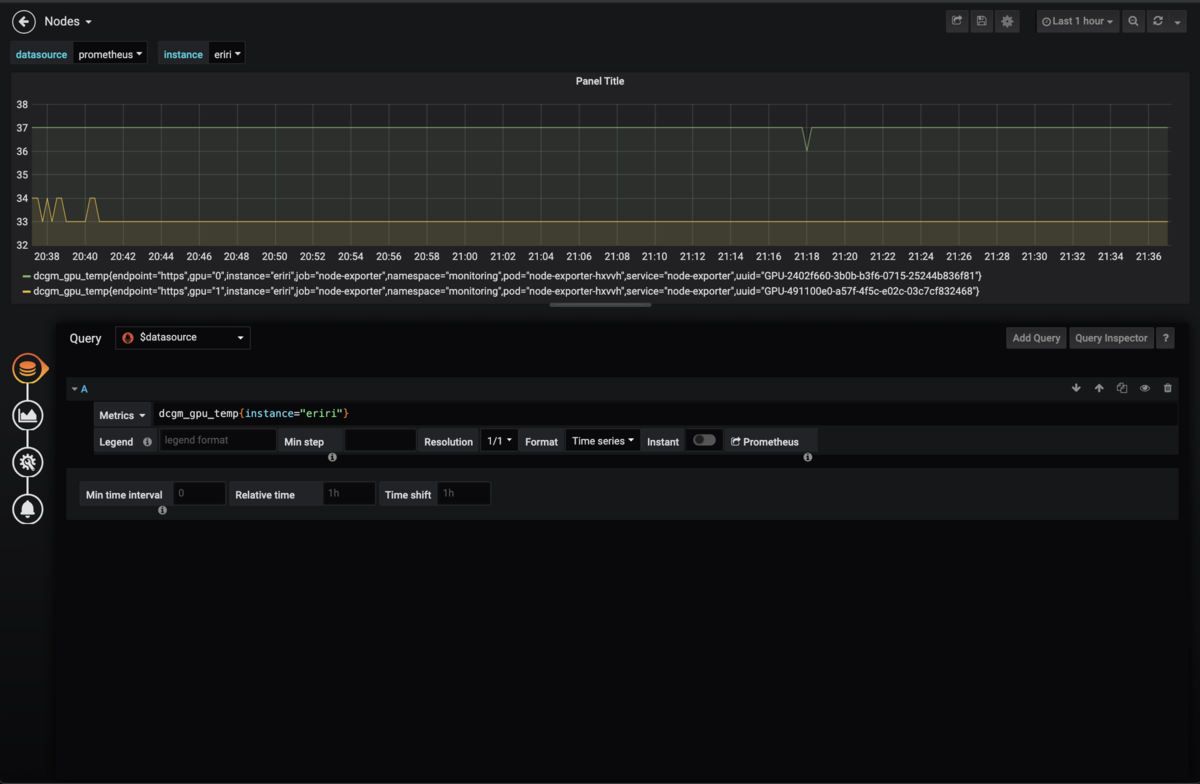Image resolution: width=1200 pixels, height=784 pixels.
Task: Click the dcgm_gpu_temp query expression field
Action: [x=666, y=413]
